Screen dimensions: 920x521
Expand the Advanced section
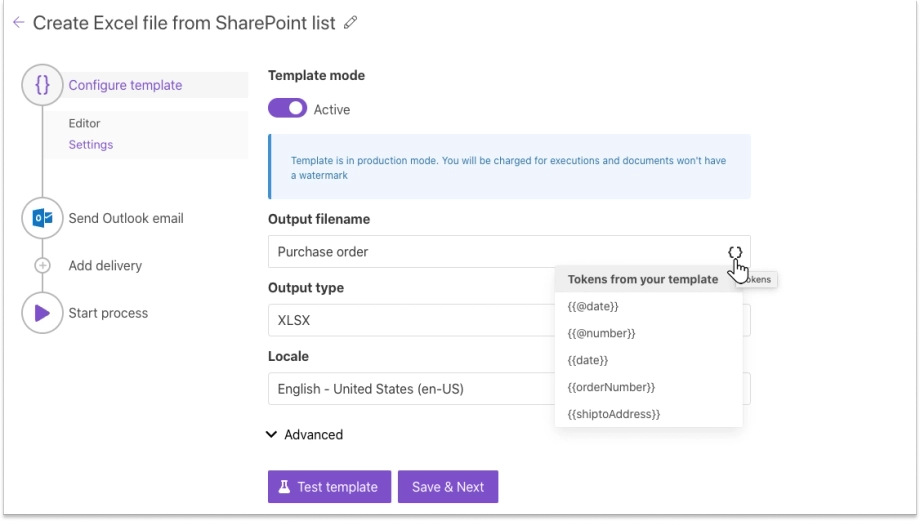point(305,435)
